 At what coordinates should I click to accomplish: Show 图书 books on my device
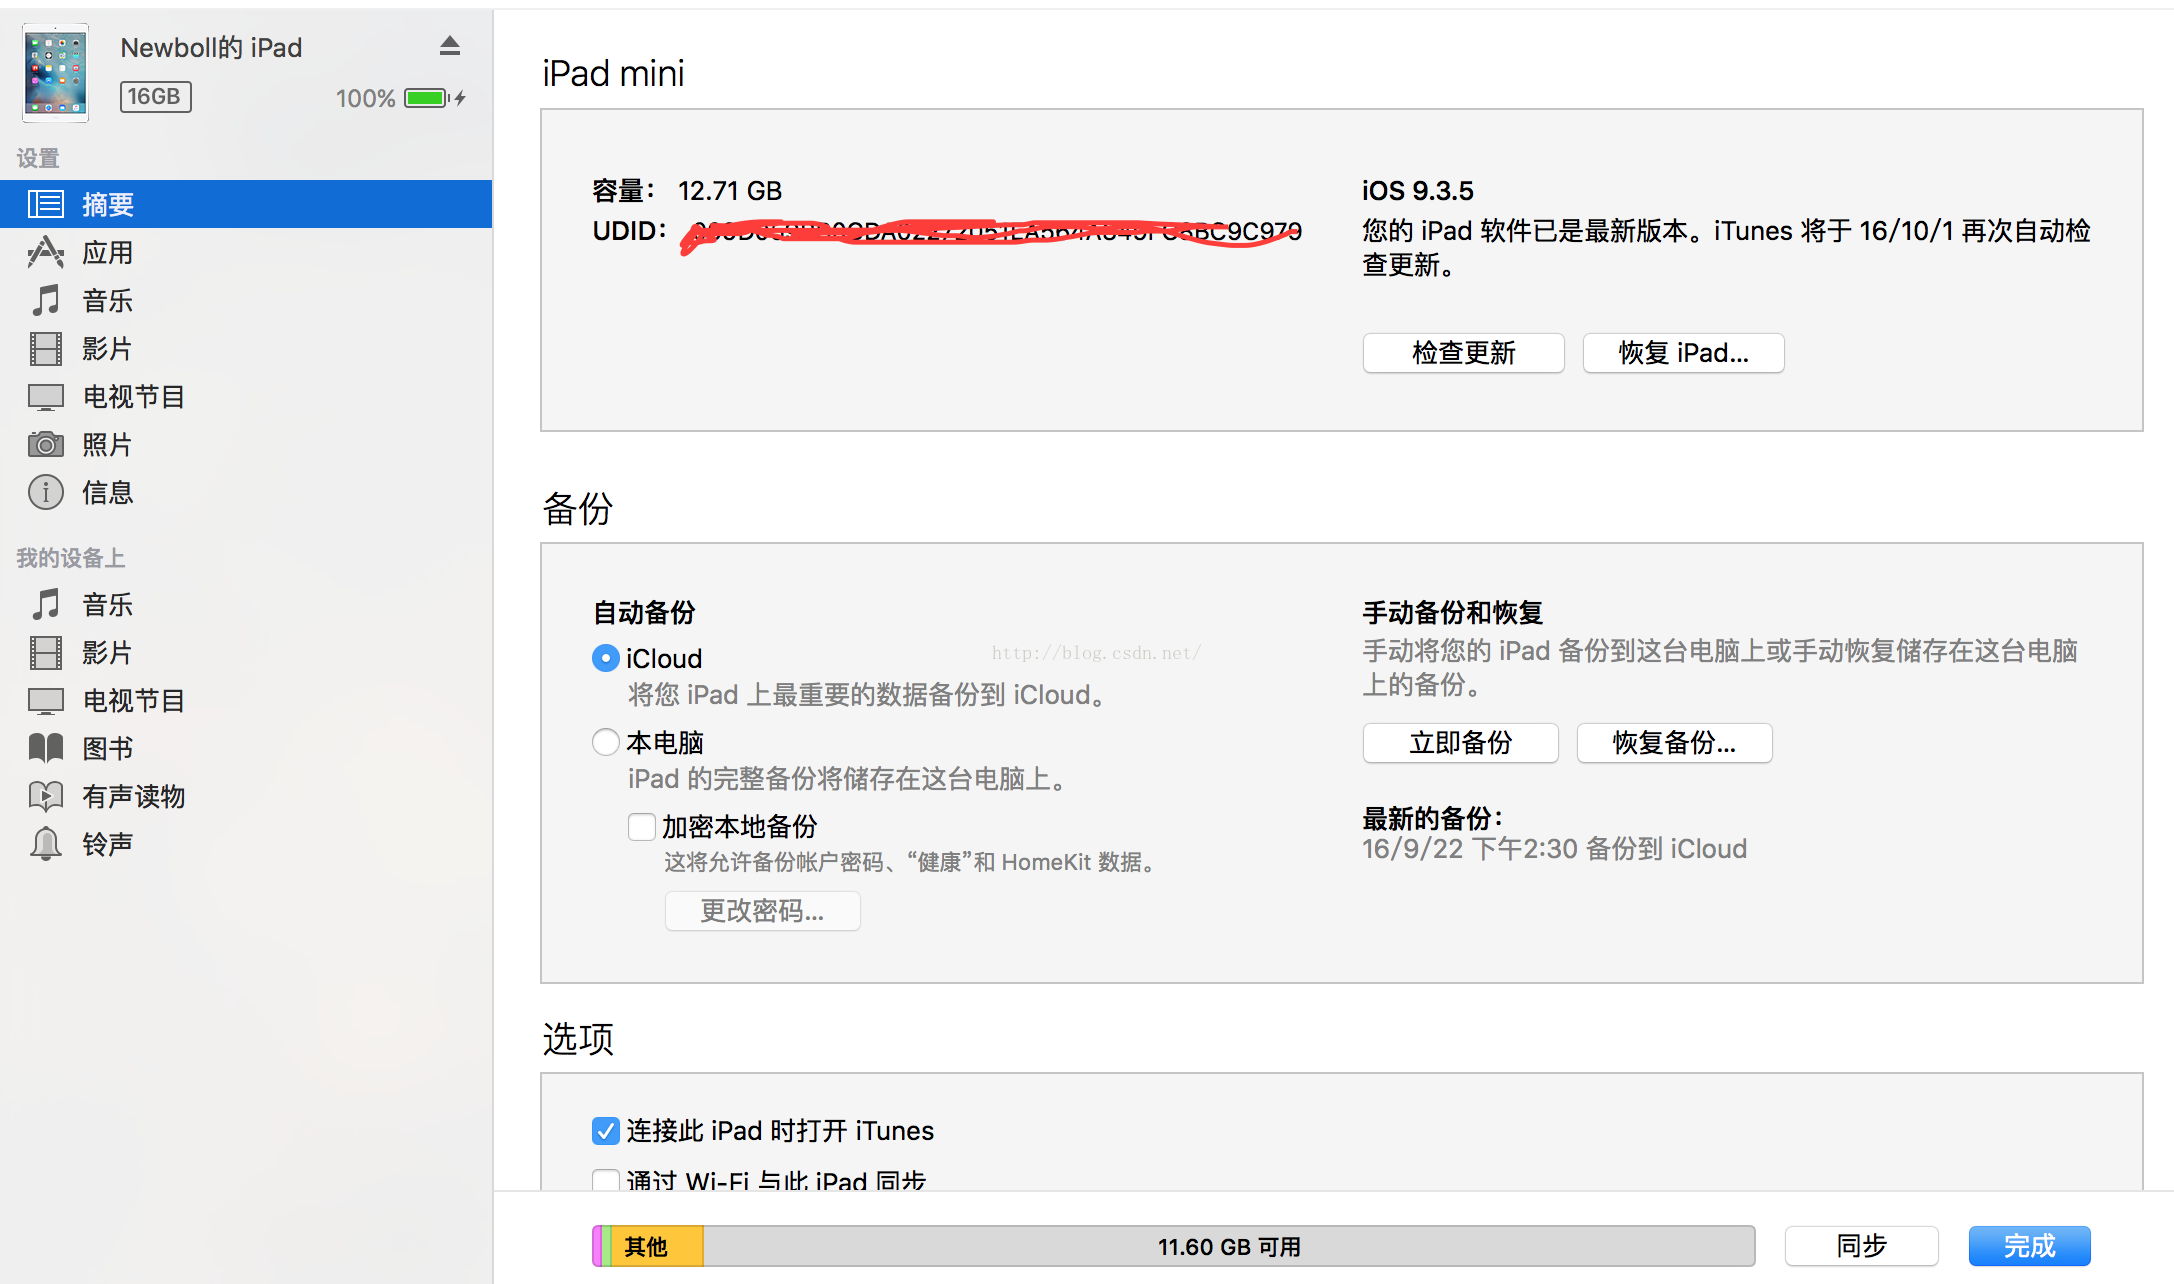246,748
